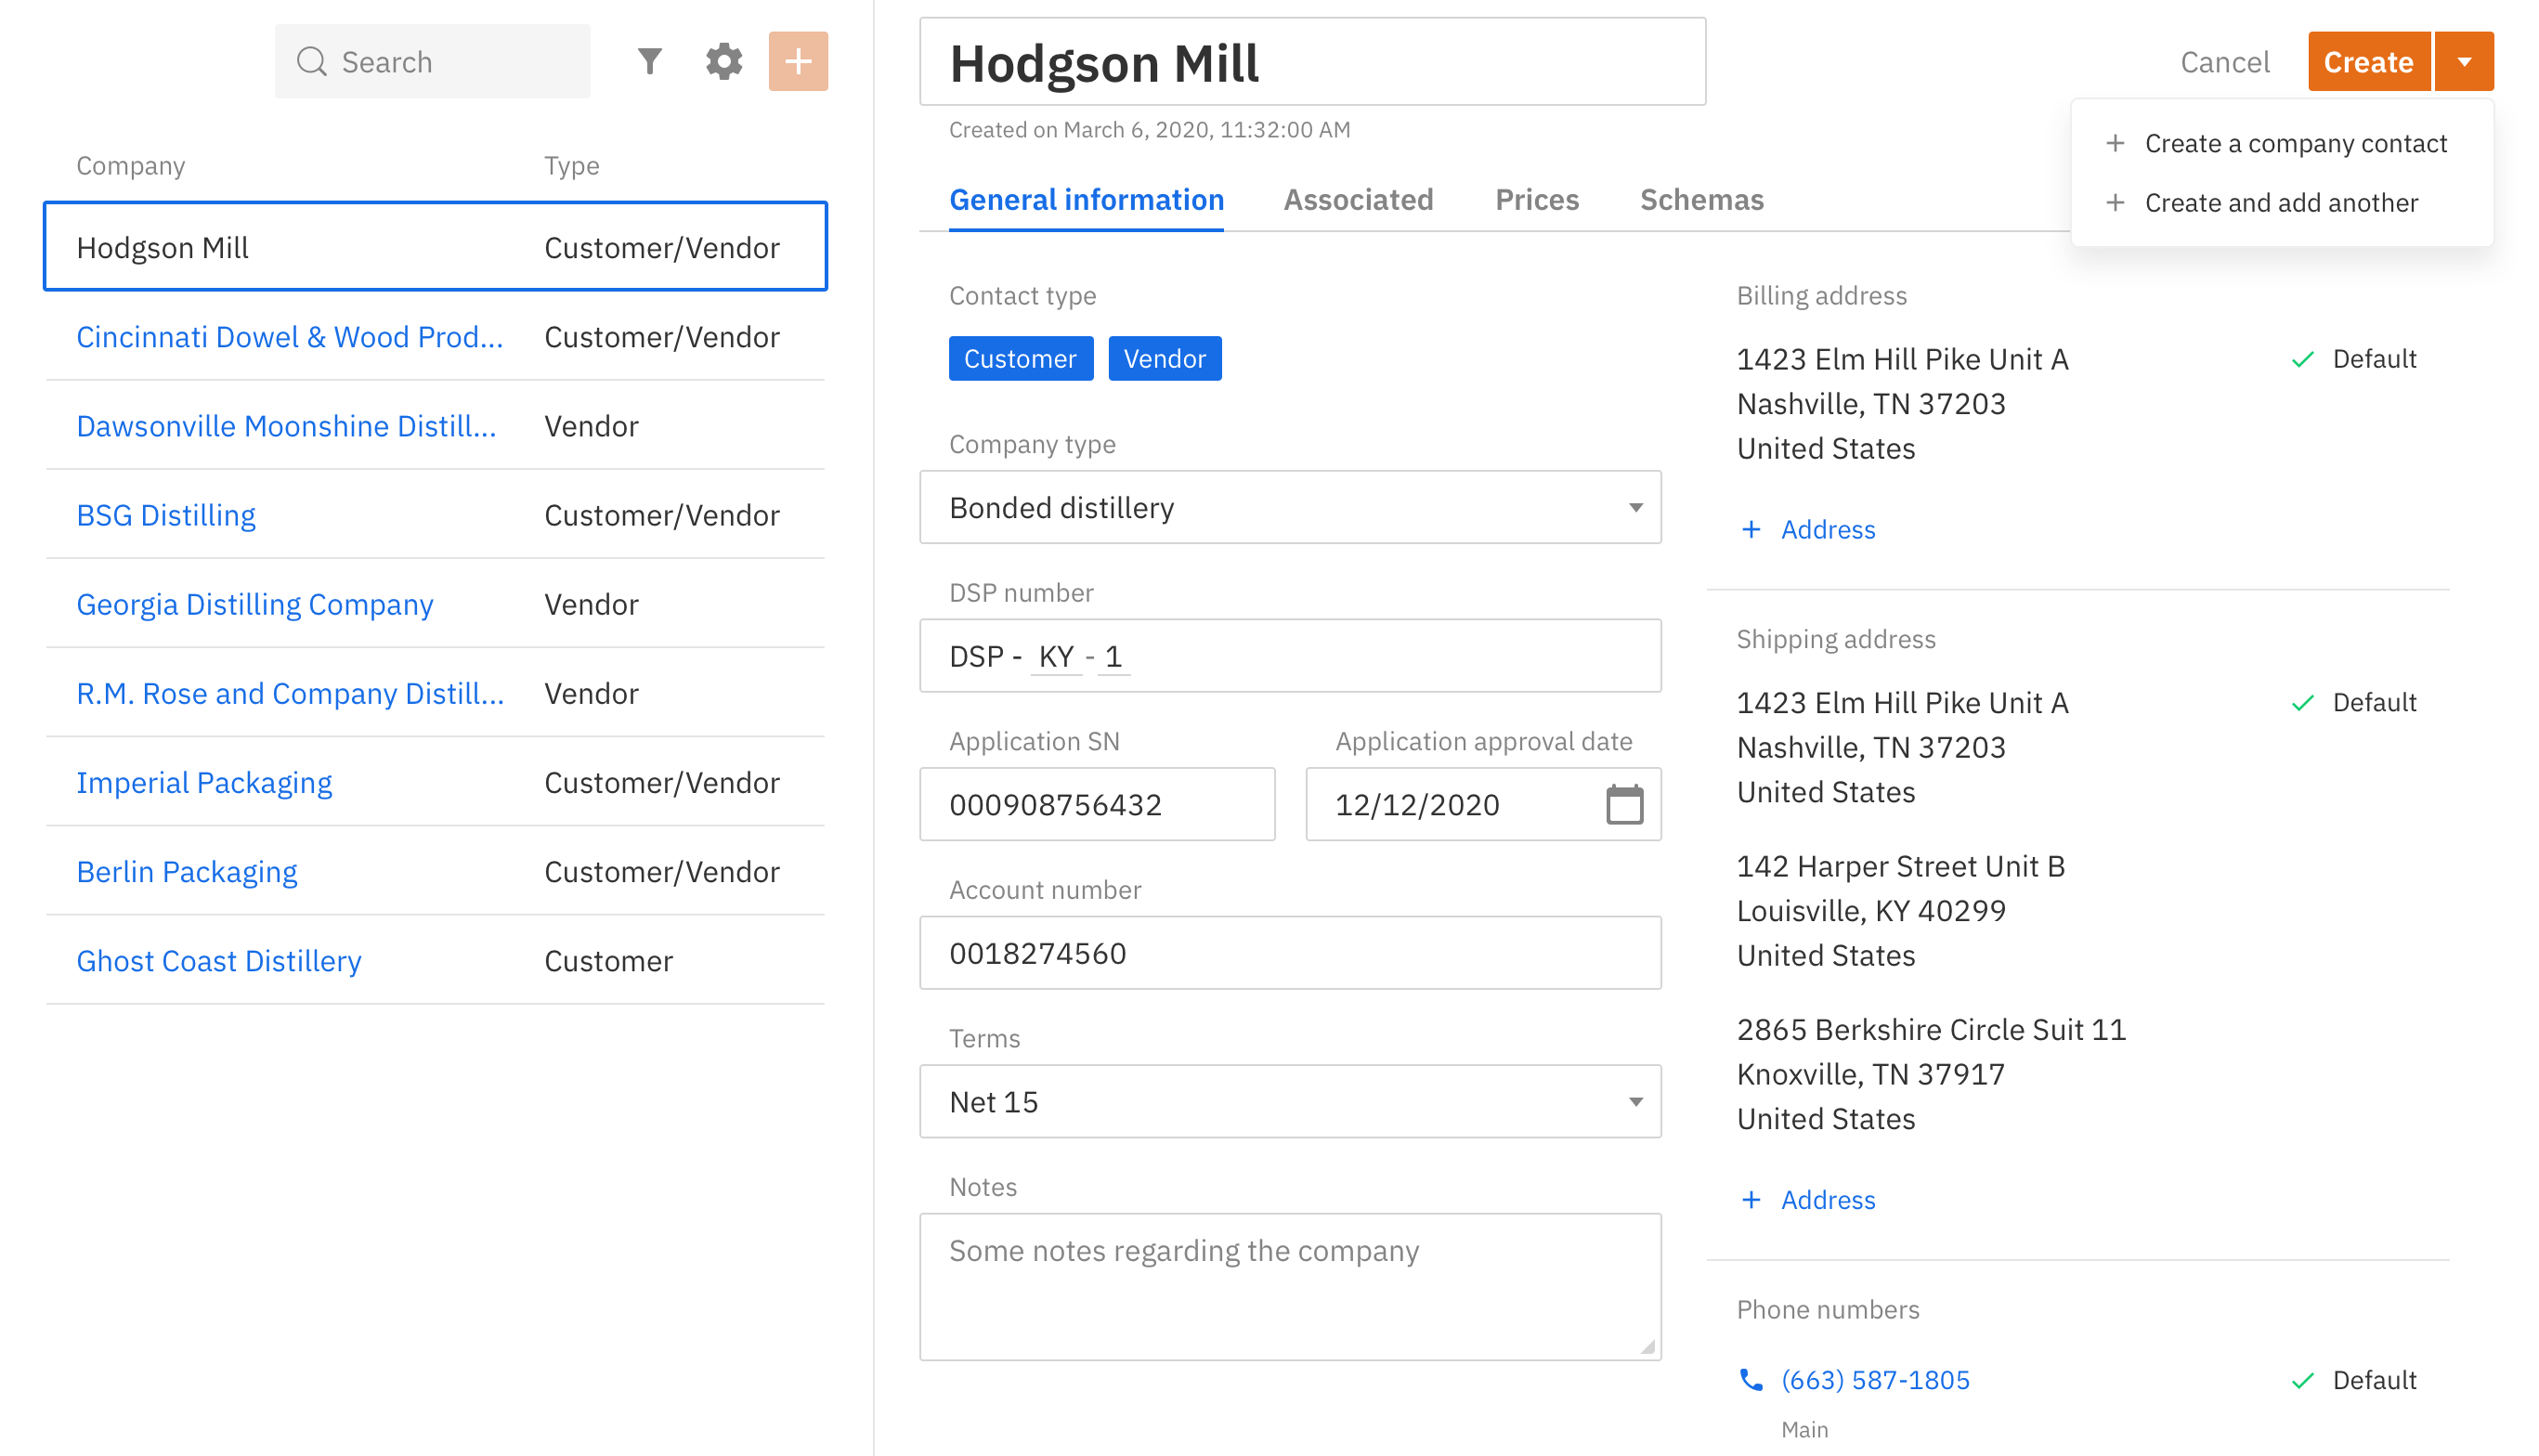
Task: Open Dawsonville Moonshine Distill... company
Action: 286,426
